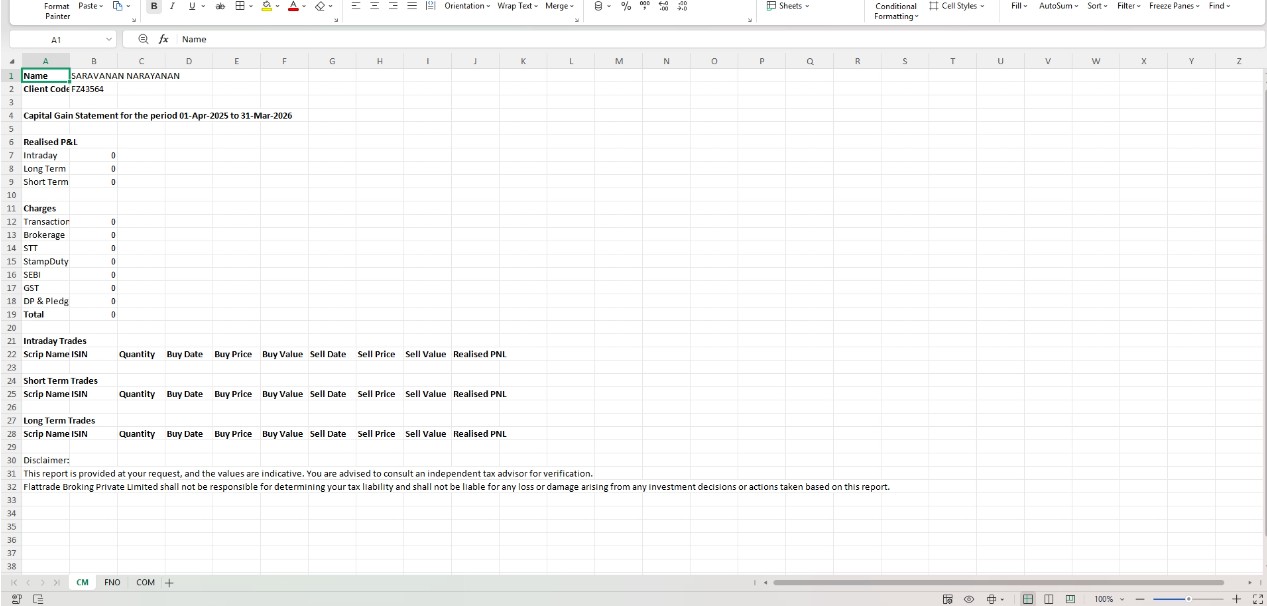Toggle Strikethrough formatting
The height and width of the screenshot is (606, 1267).
220,6
